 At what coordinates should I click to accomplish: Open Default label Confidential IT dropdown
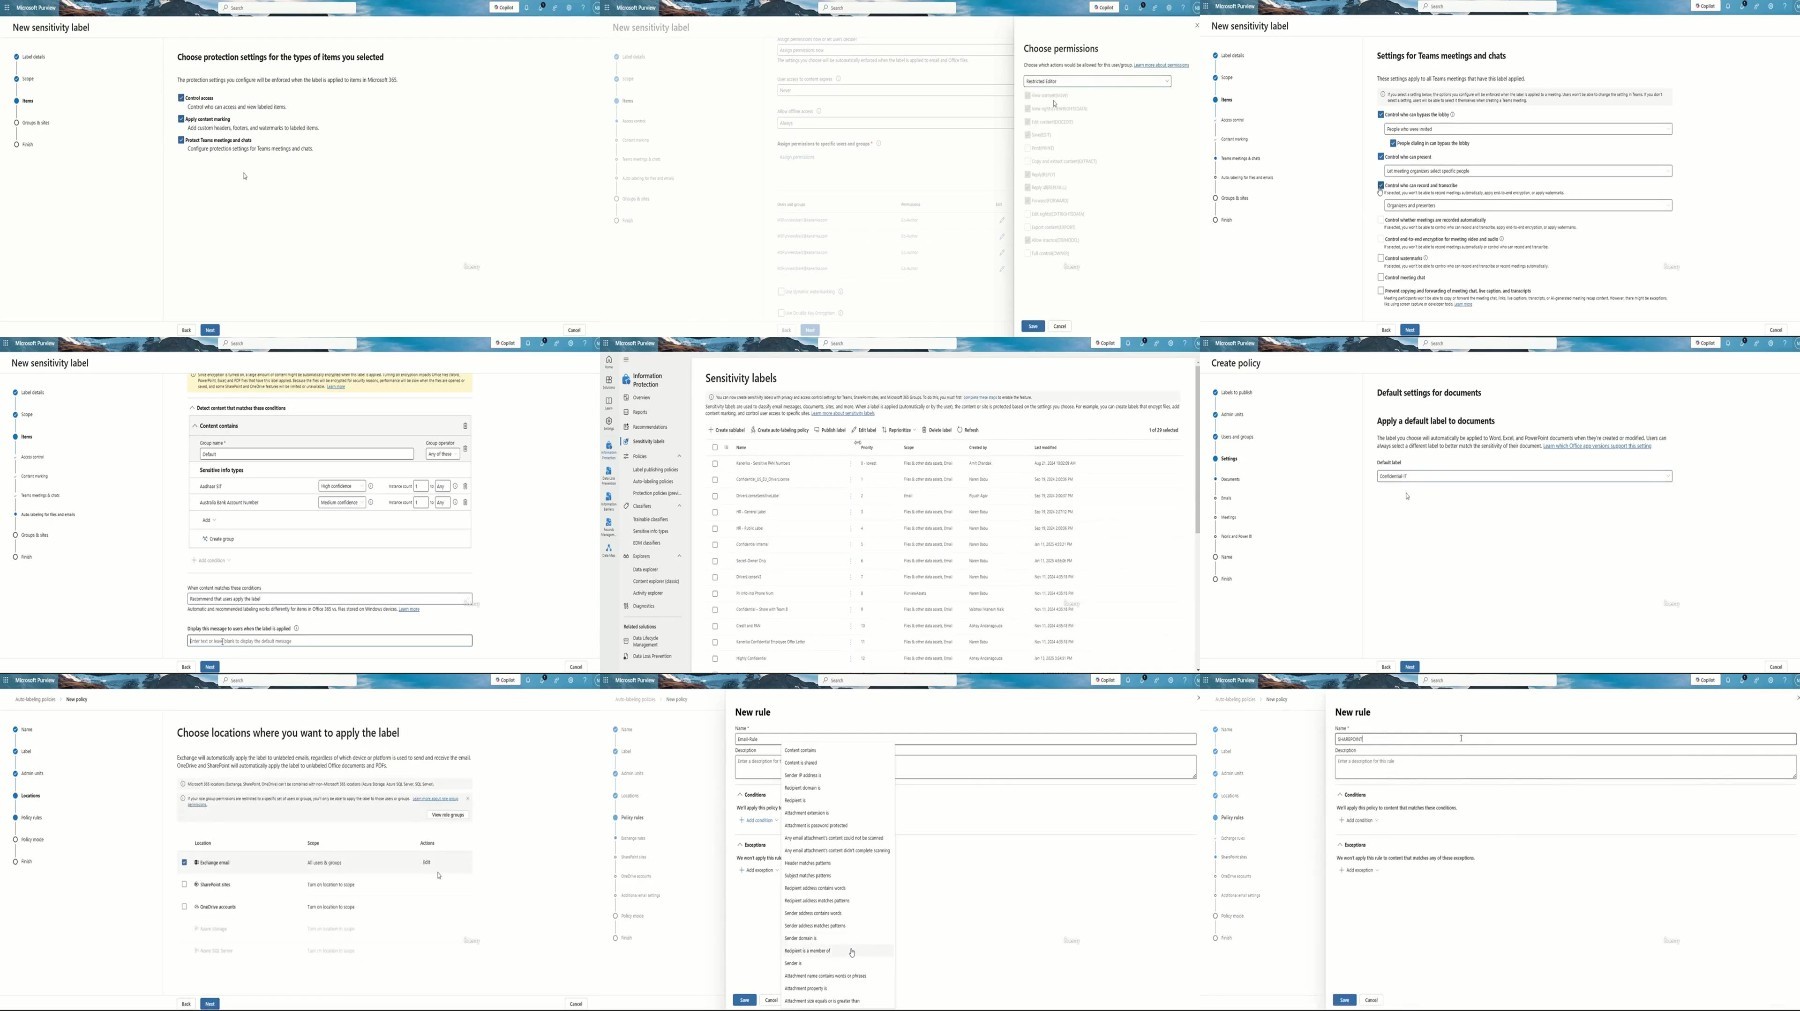click(x=1524, y=476)
